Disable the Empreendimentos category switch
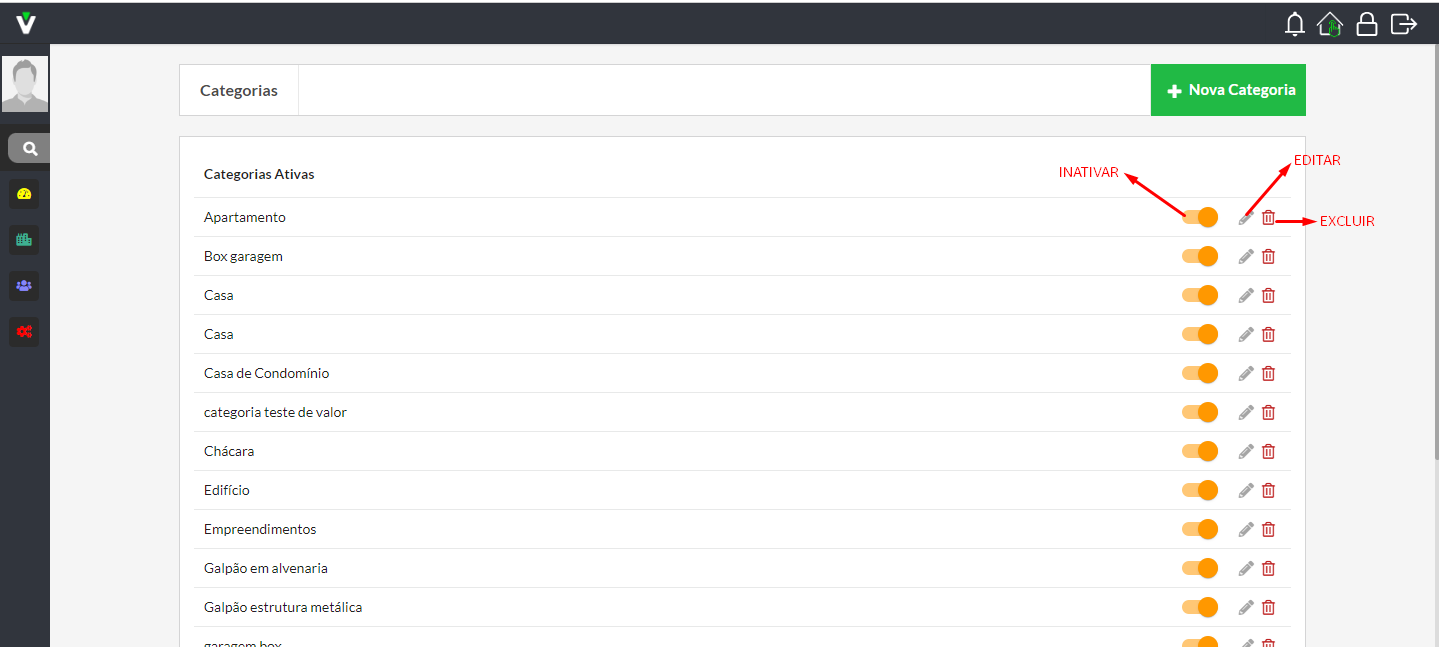Screen dimensions: 1439x647 coord(1200,530)
